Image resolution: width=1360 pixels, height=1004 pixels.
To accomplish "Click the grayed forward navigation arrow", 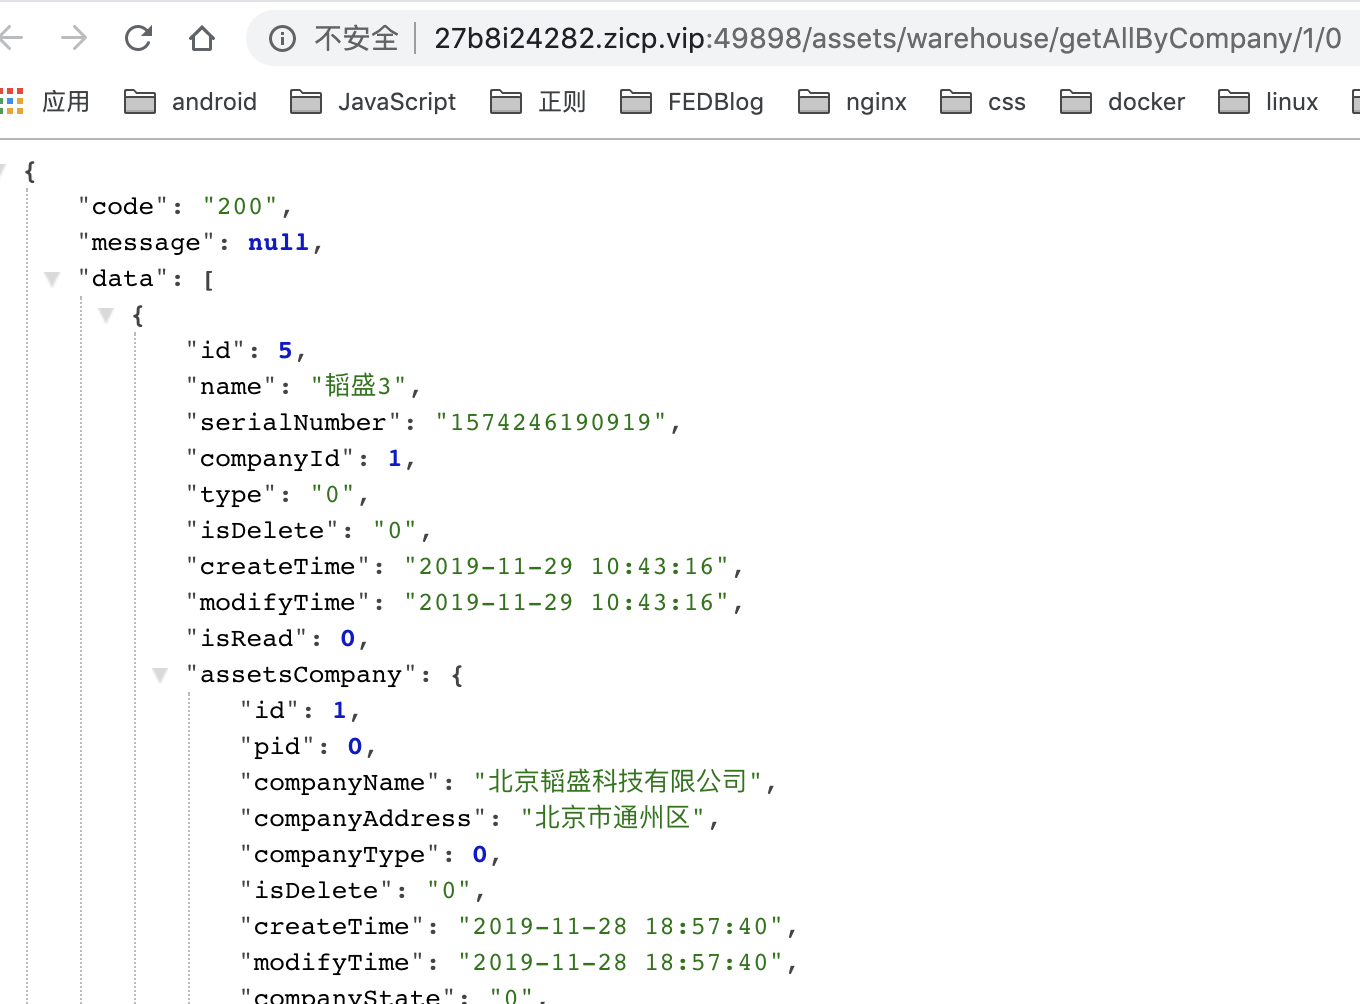I will pyautogui.click(x=72, y=38).
